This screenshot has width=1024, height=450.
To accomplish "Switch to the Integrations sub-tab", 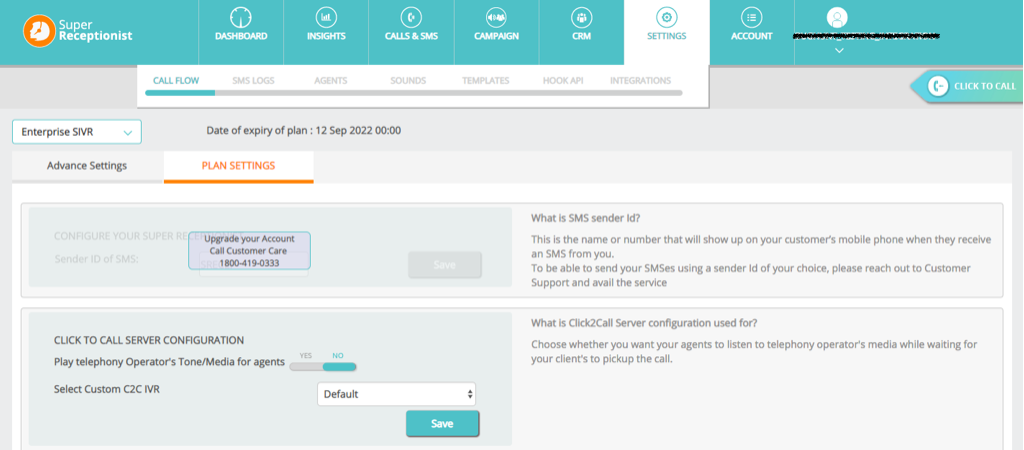I will click(x=640, y=81).
